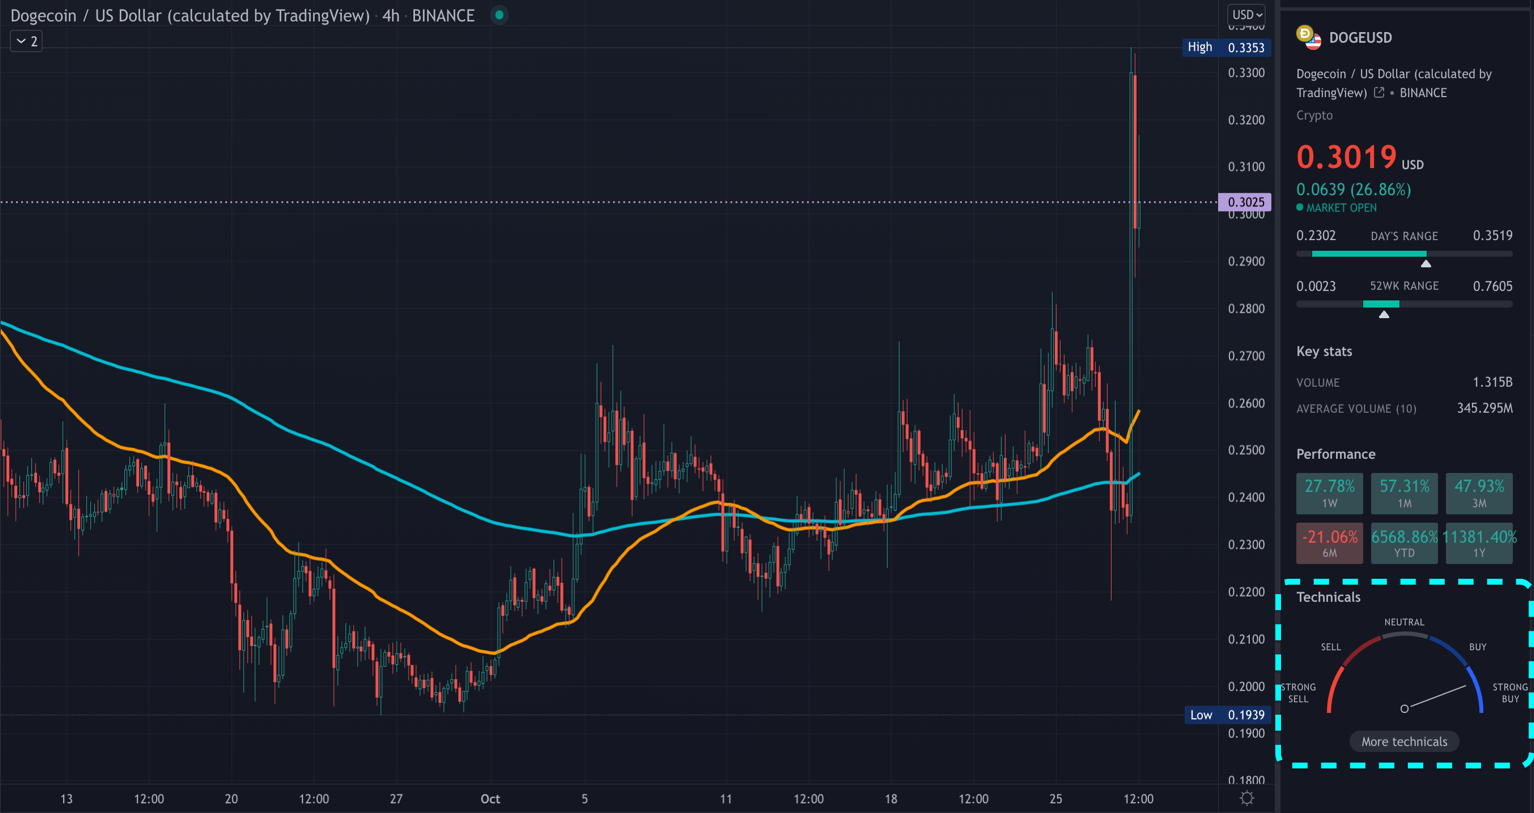Click the Crypto category label
1534x813 pixels.
(x=1314, y=115)
